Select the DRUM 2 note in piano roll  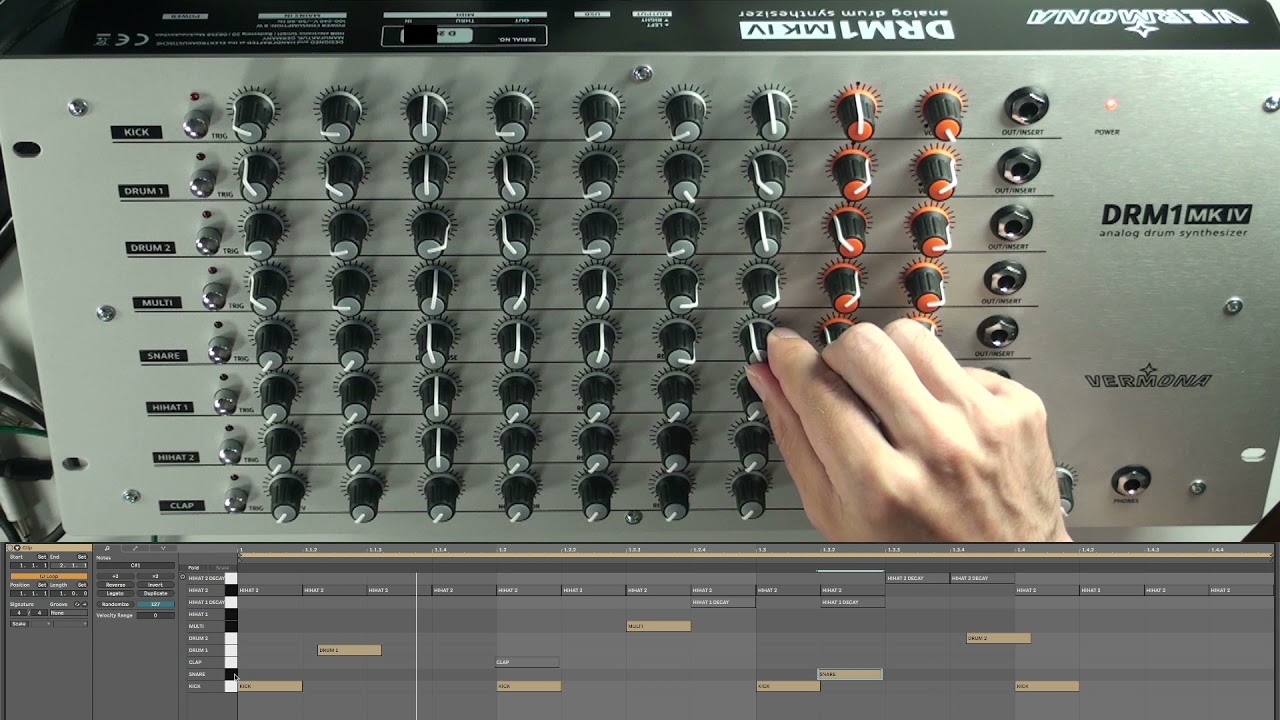tap(998, 638)
